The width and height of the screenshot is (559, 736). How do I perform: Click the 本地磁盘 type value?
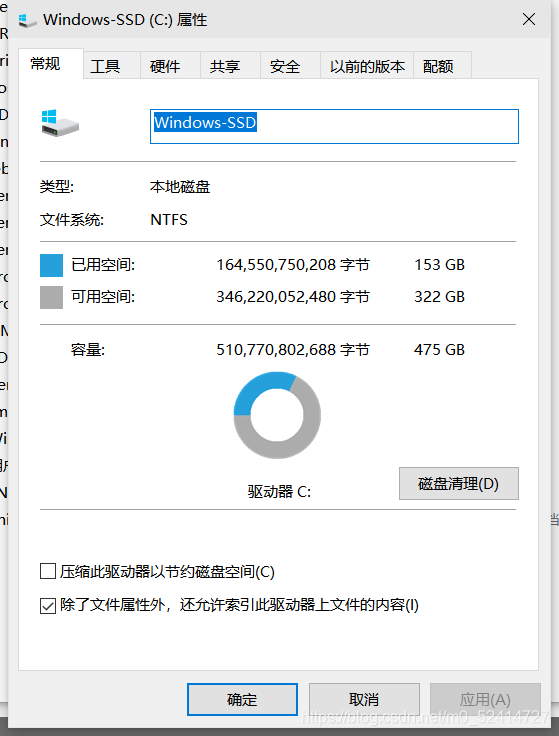180,187
